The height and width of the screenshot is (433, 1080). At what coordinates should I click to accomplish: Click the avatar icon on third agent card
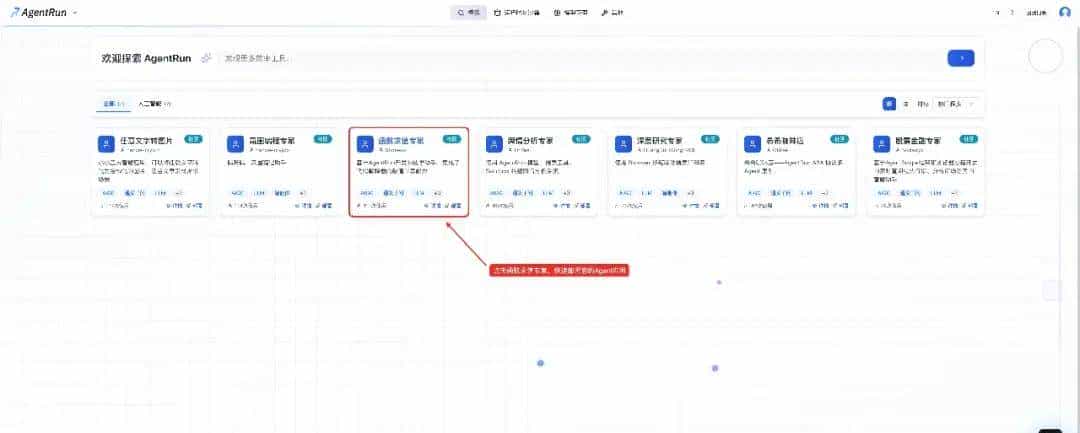(x=364, y=143)
